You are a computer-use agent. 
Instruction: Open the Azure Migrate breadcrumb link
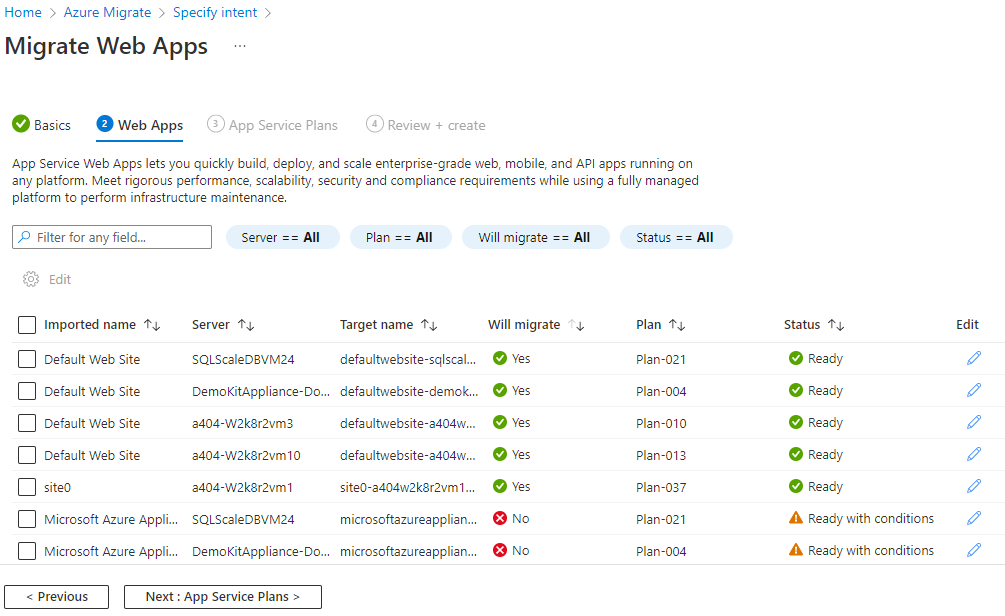(x=107, y=12)
